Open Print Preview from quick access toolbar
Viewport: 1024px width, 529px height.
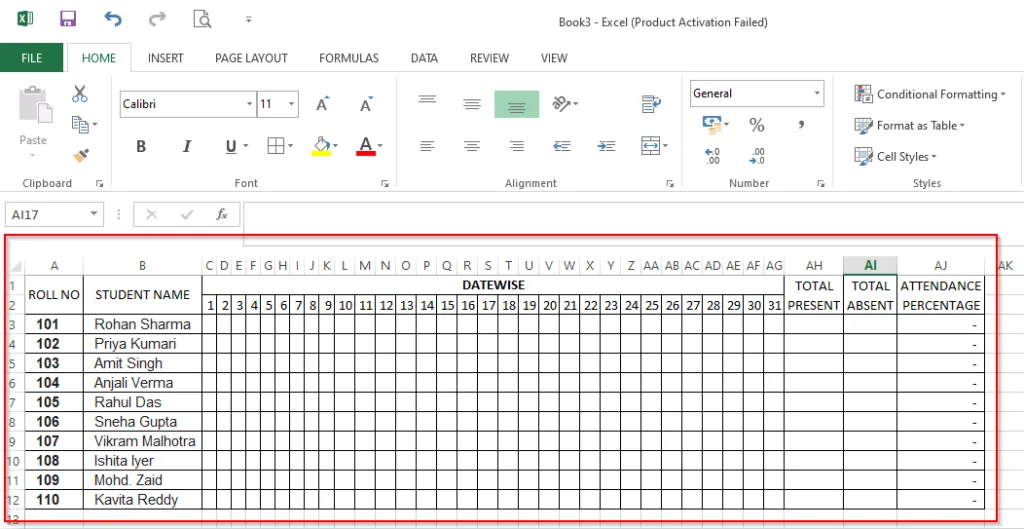click(202, 19)
